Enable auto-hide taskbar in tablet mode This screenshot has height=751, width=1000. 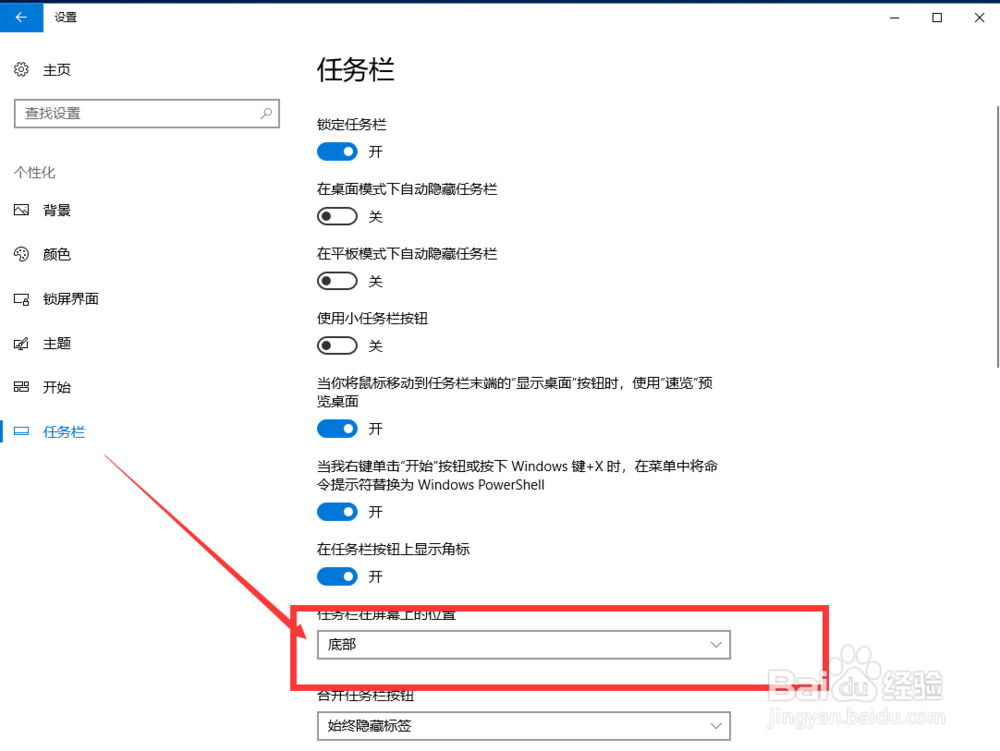click(x=337, y=281)
